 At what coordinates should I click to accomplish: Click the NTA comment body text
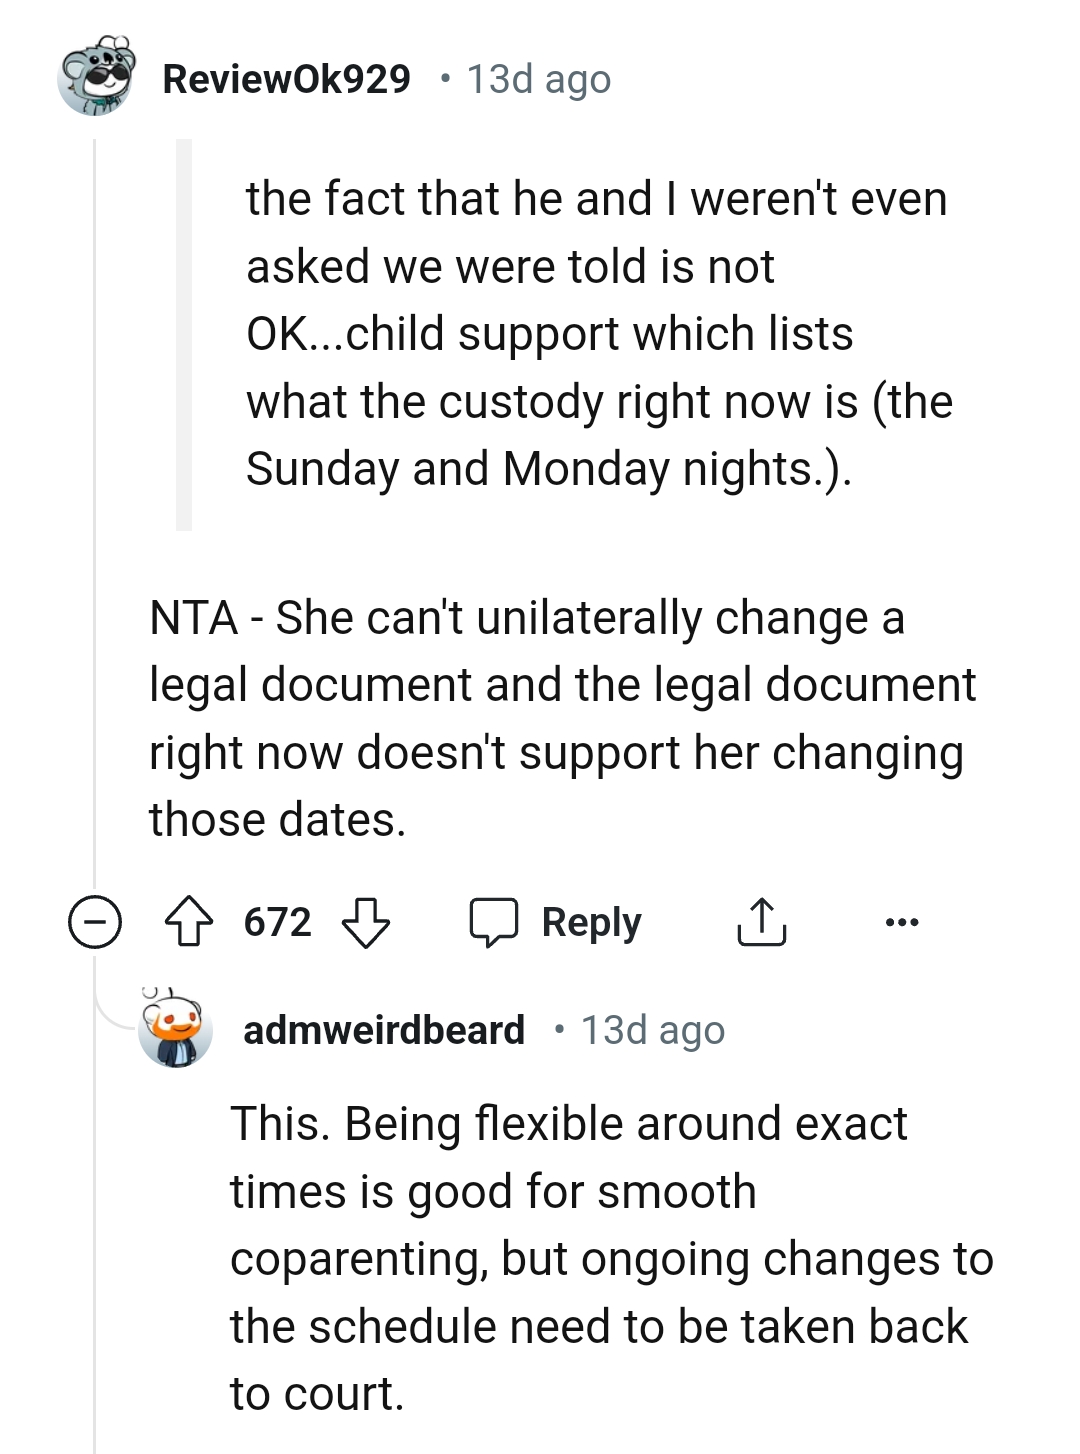pyautogui.click(x=560, y=716)
